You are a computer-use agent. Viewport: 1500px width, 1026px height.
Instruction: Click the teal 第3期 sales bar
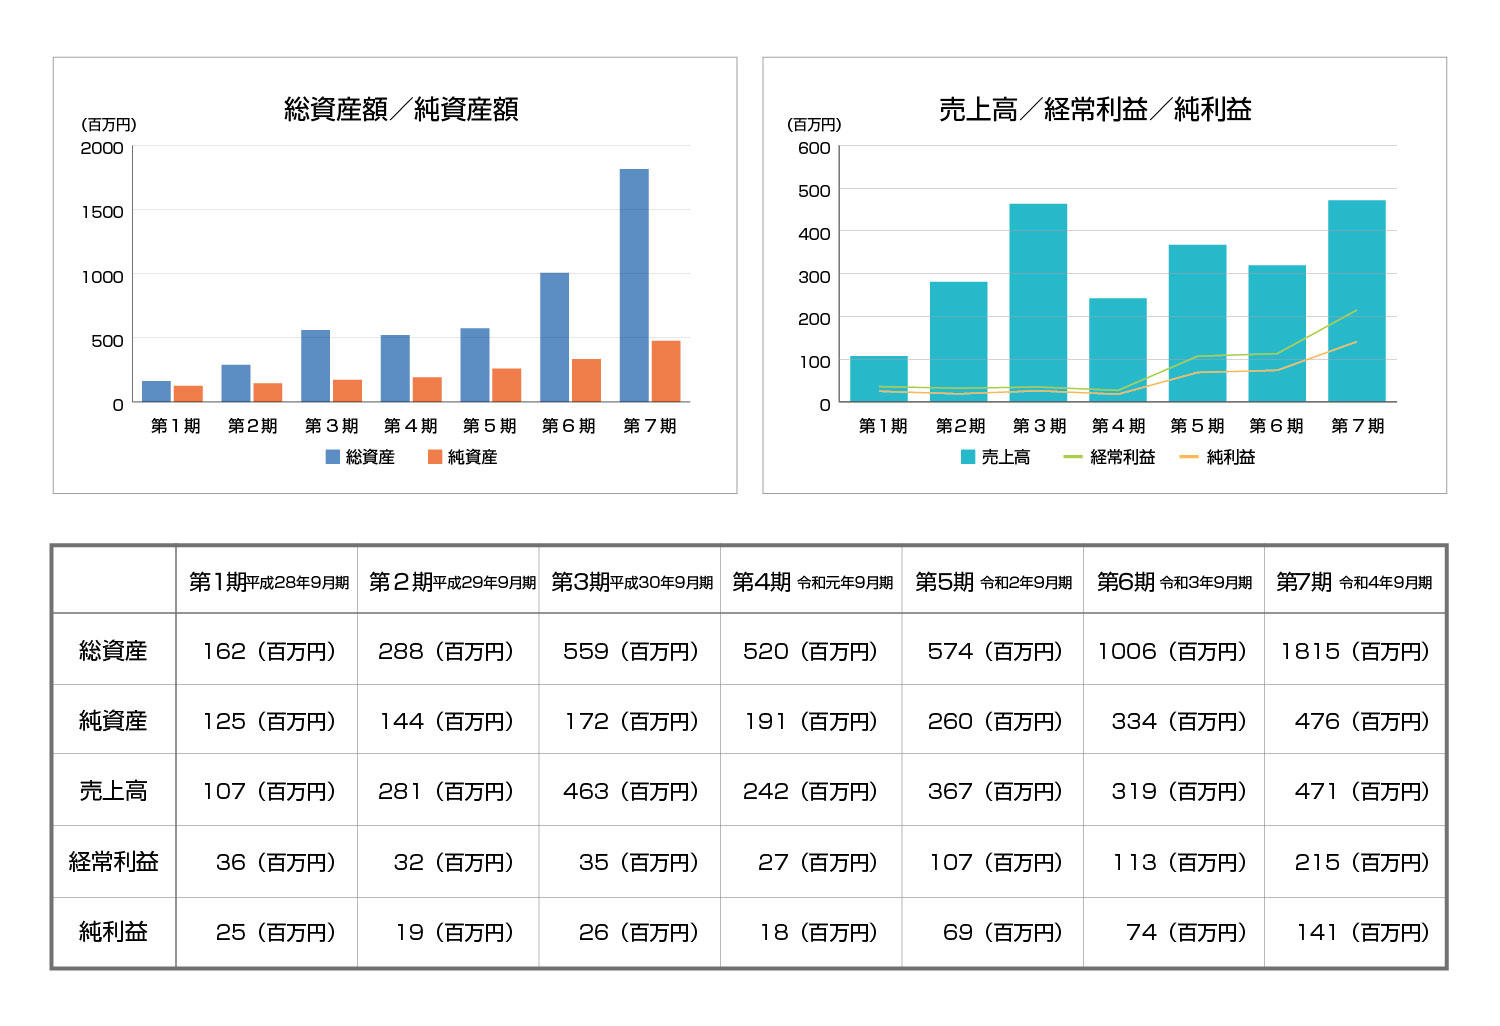(x=1038, y=303)
